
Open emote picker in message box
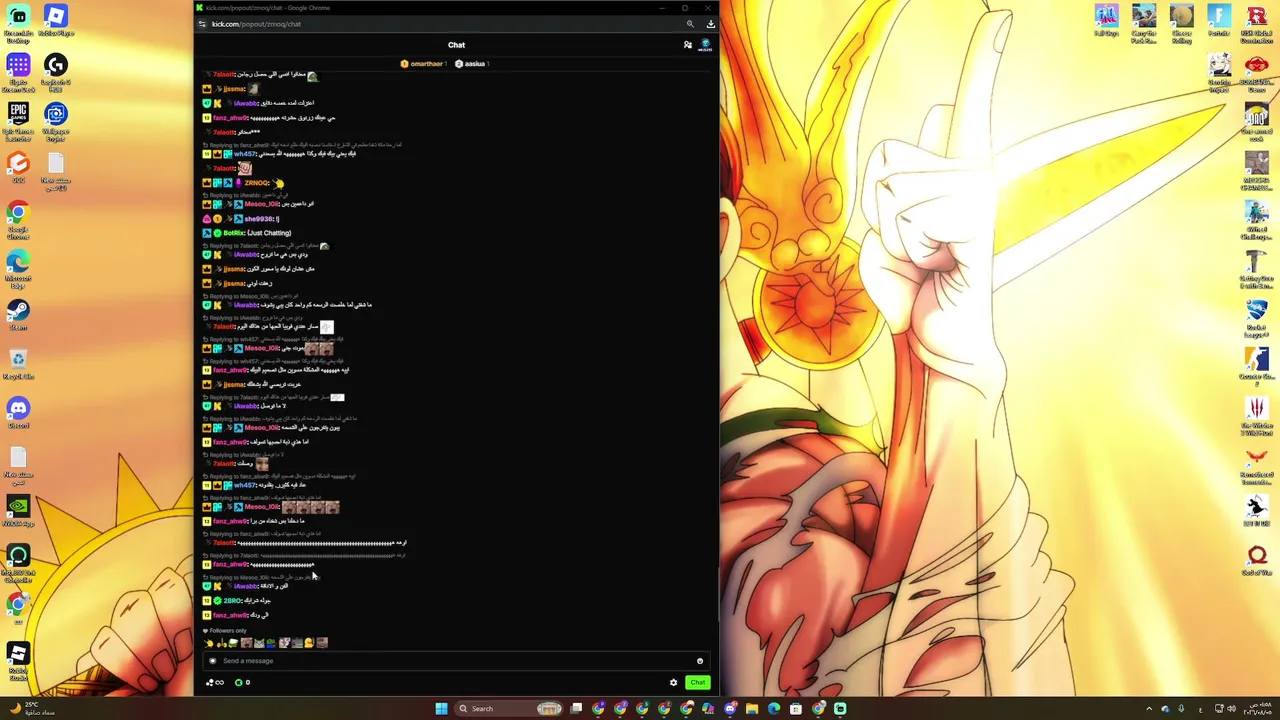point(700,661)
